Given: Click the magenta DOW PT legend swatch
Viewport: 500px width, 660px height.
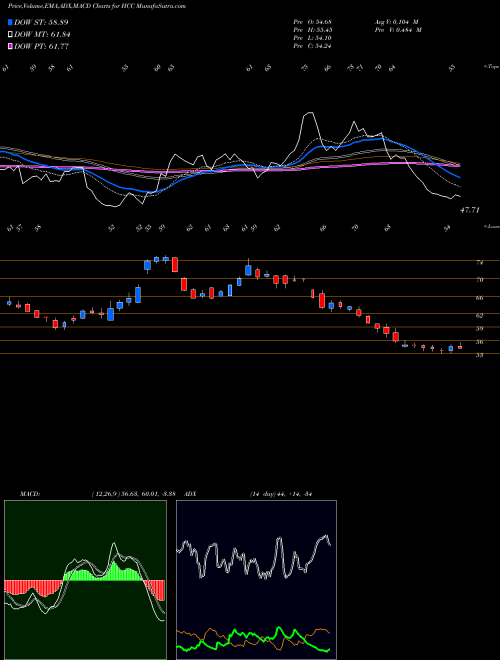Looking at the screenshot, I should [11, 46].
